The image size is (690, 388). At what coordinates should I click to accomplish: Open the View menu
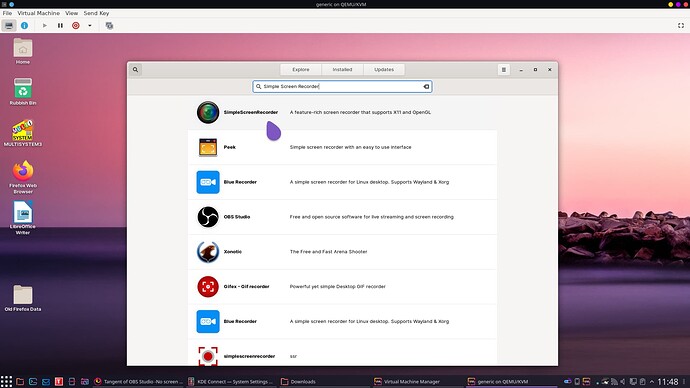[x=71, y=13]
